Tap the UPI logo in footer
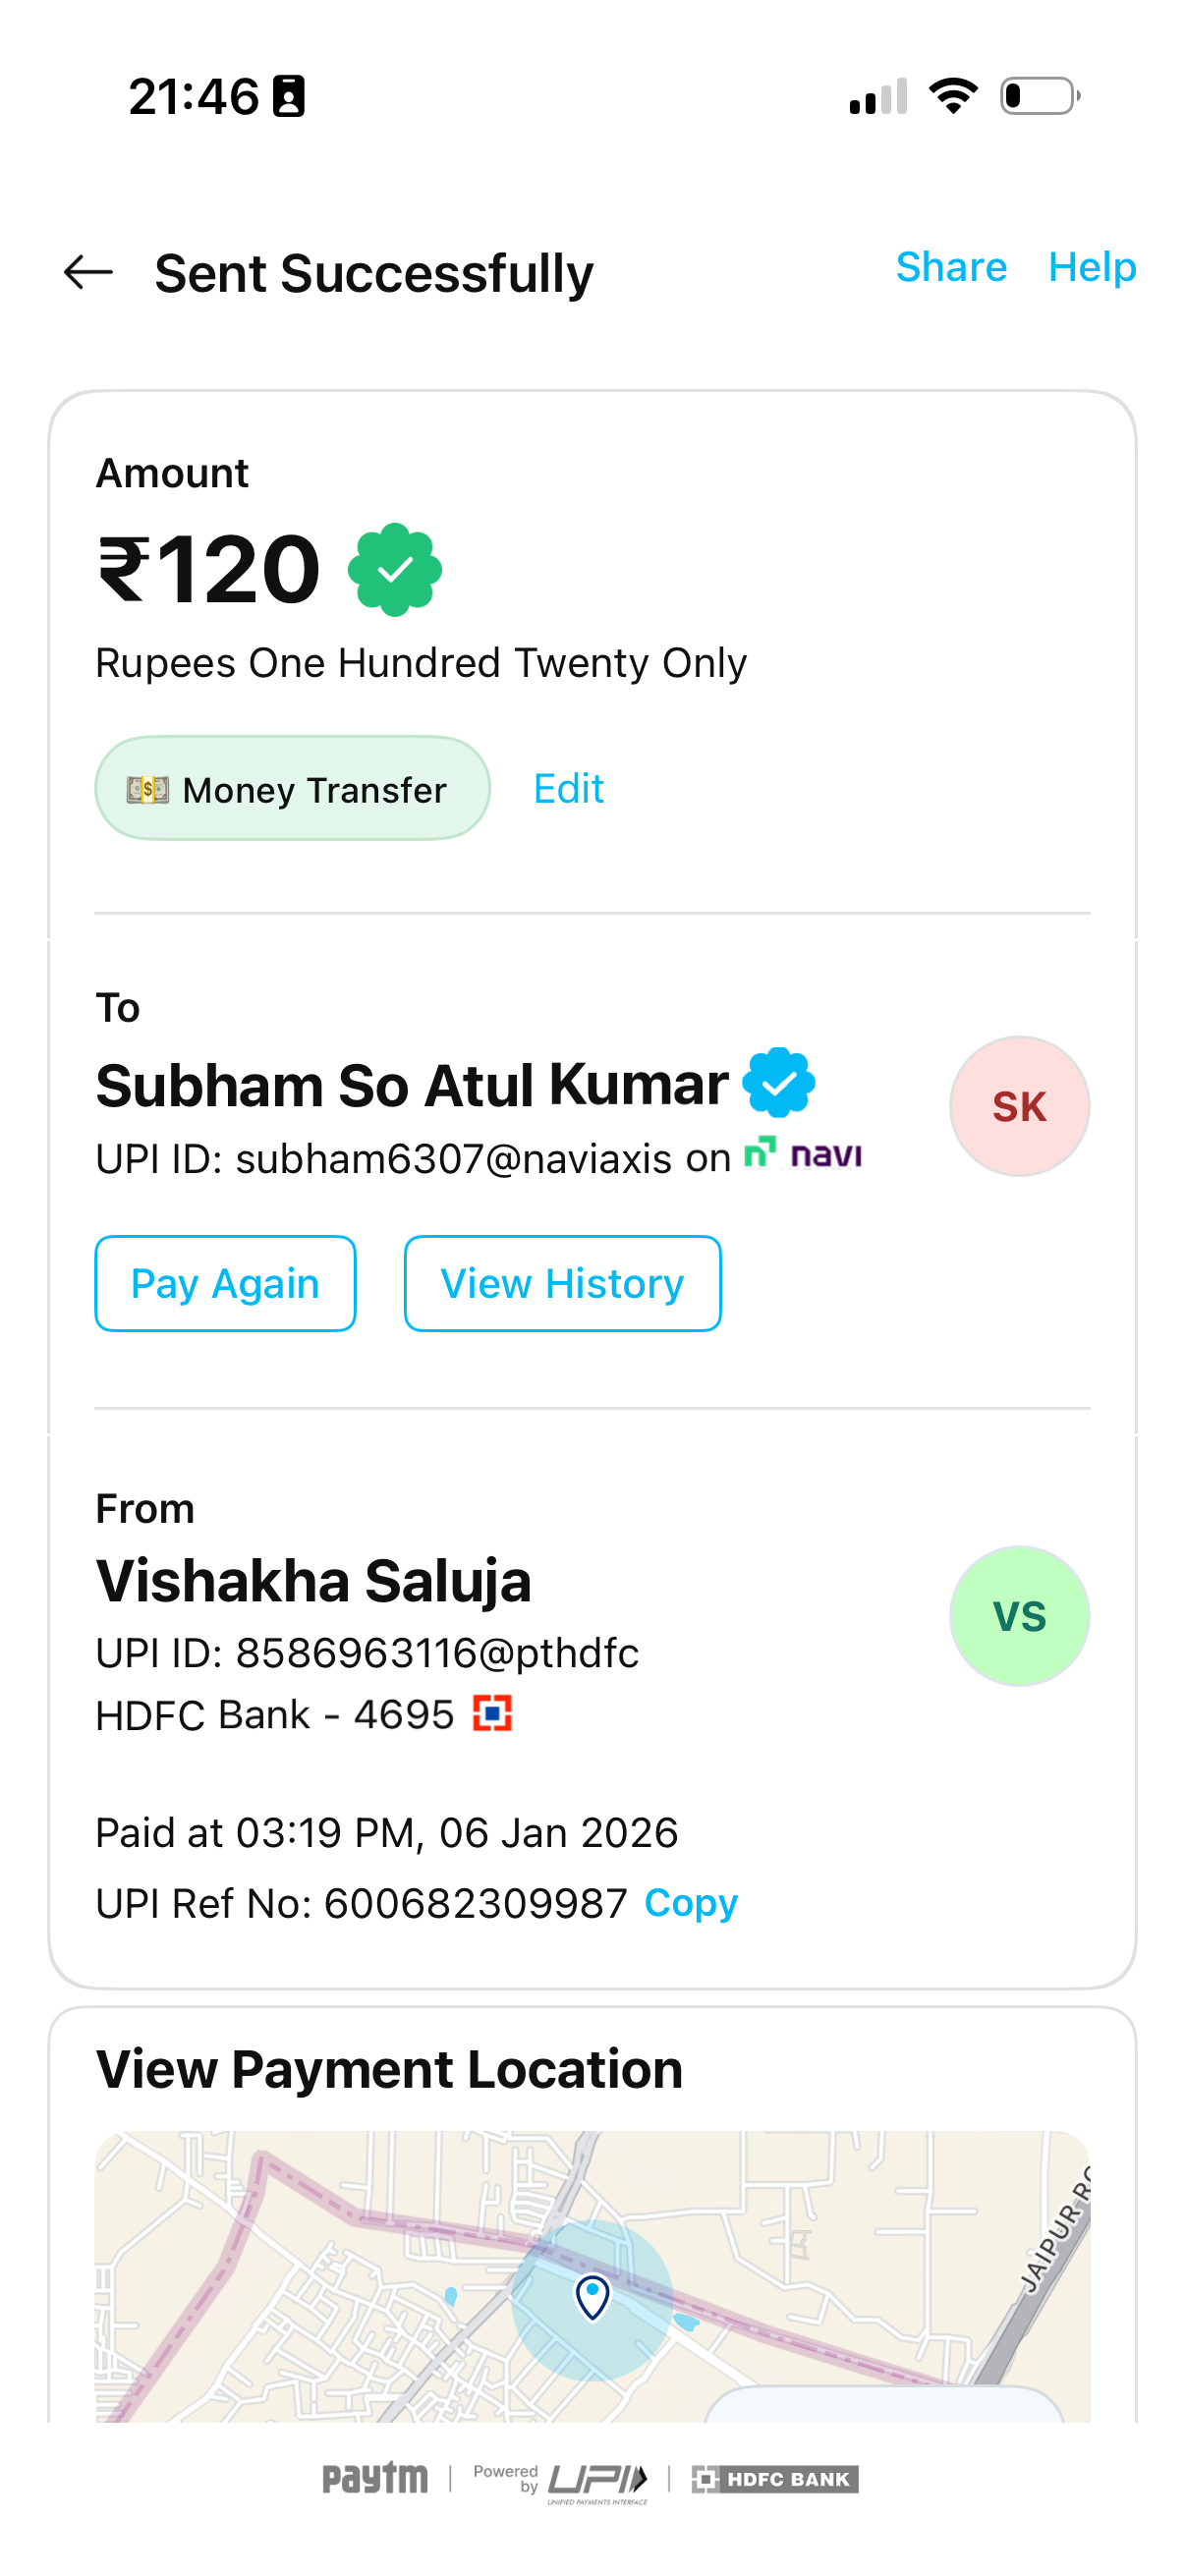The height and width of the screenshot is (2576, 1185). point(596,2480)
